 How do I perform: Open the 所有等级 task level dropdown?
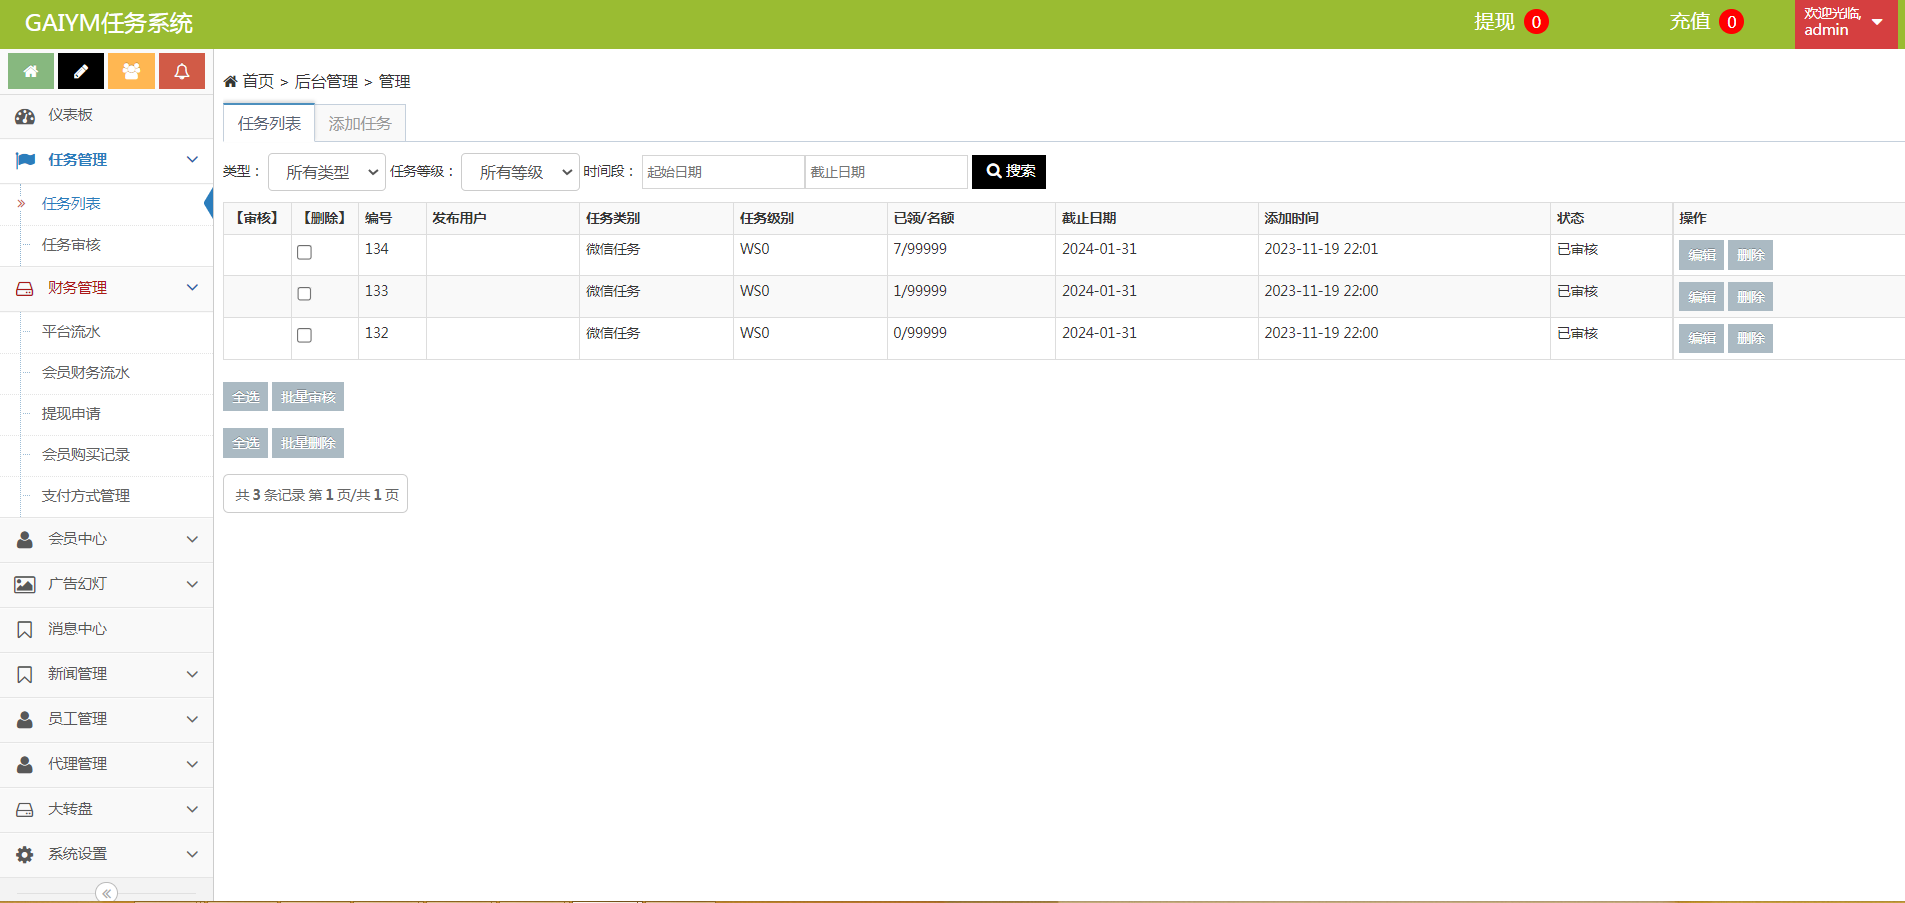point(520,172)
